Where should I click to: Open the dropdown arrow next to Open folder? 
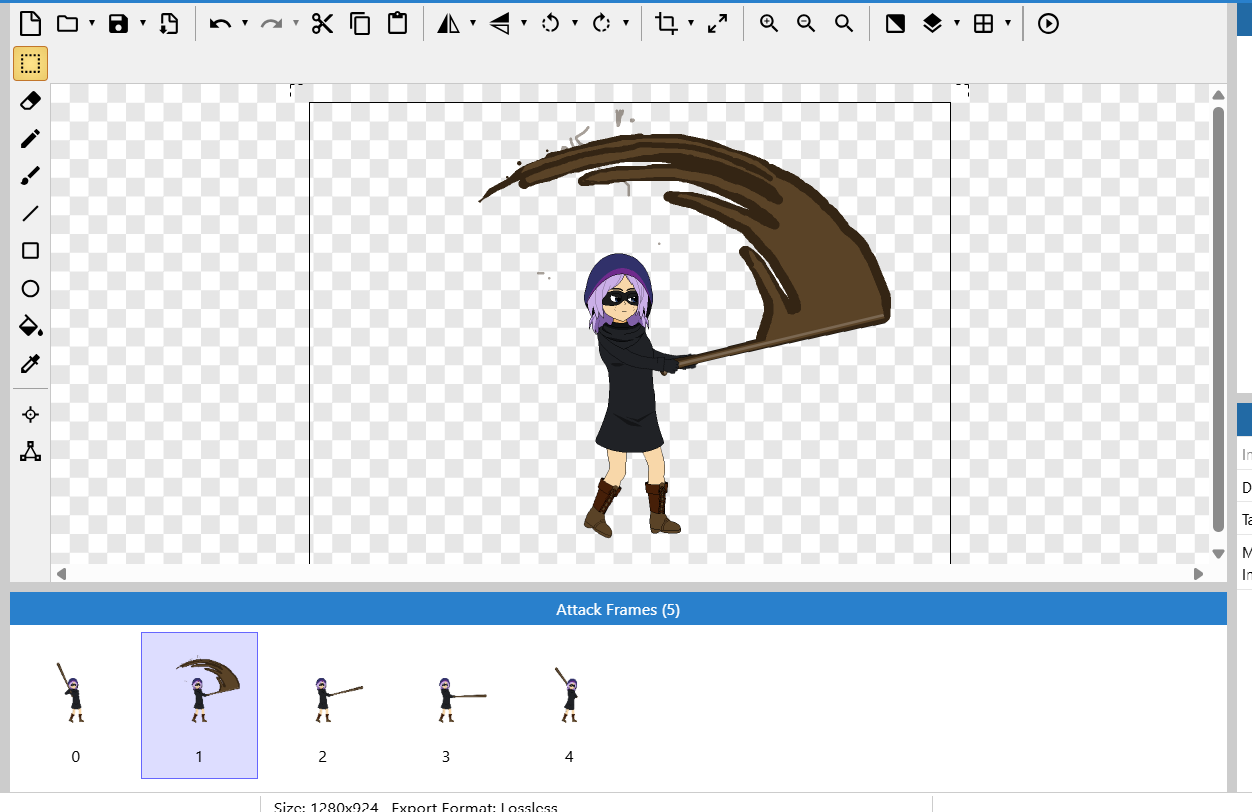(92, 23)
